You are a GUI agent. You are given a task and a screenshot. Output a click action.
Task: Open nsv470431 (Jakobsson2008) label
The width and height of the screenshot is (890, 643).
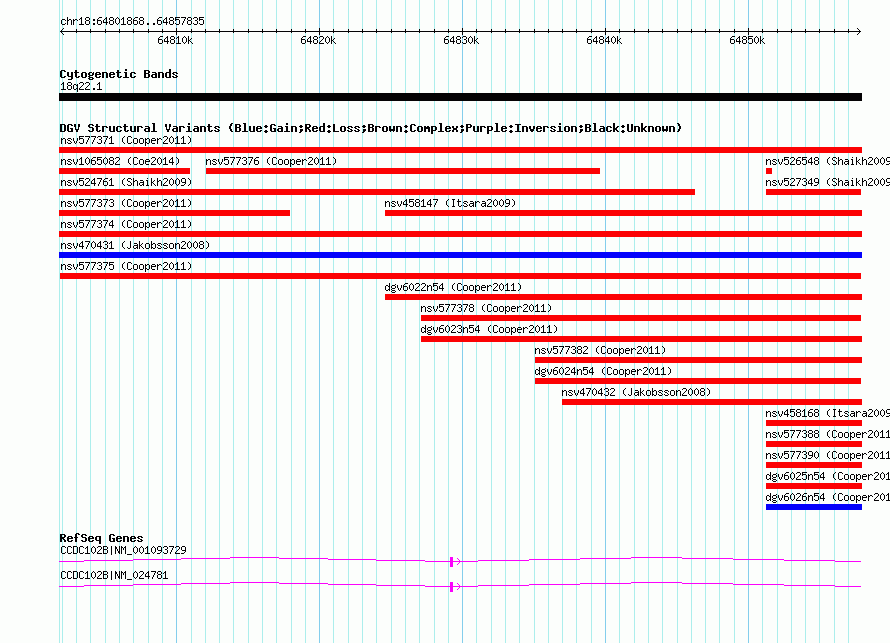[x=135, y=245]
